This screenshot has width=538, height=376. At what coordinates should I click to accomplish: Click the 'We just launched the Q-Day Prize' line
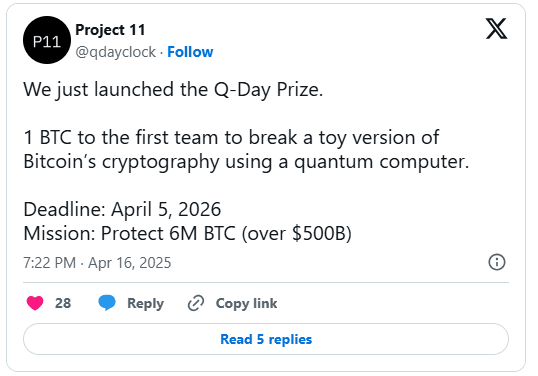pos(173,90)
